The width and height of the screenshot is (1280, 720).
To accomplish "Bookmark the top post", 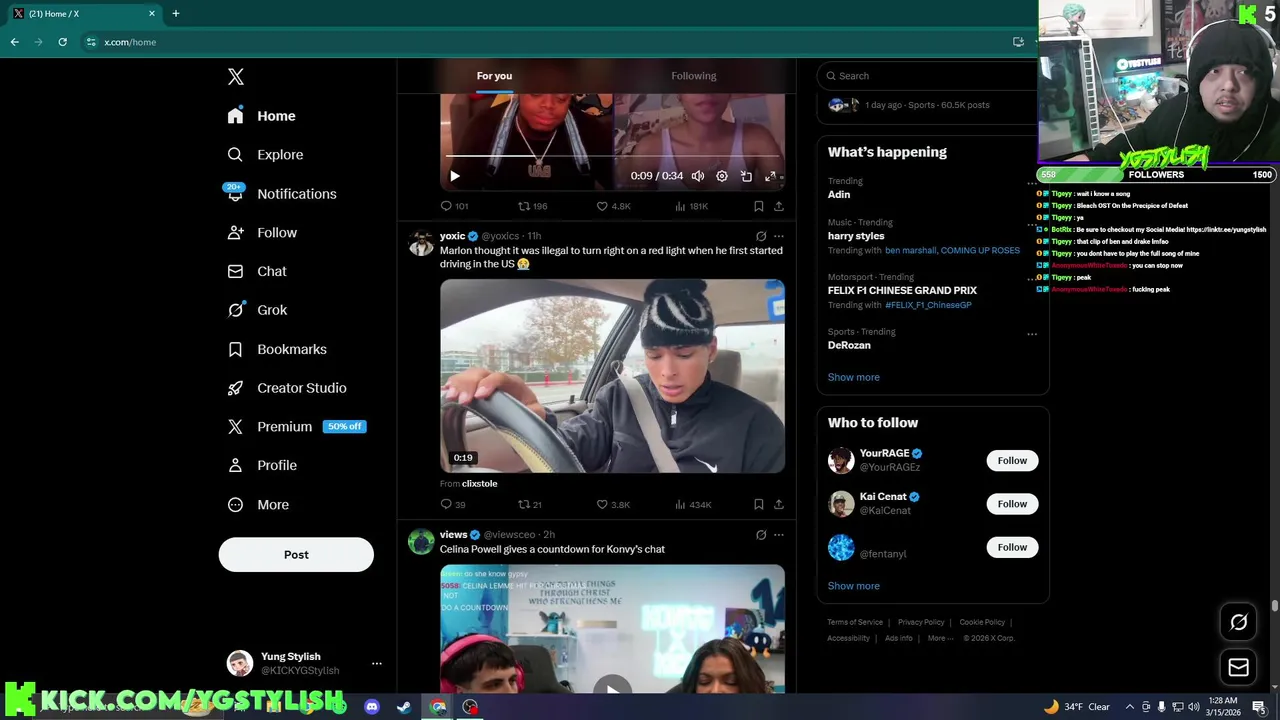I will click(759, 206).
